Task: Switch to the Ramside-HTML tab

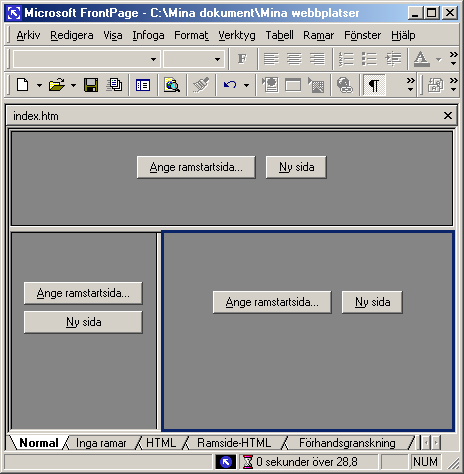Action: pos(234,443)
